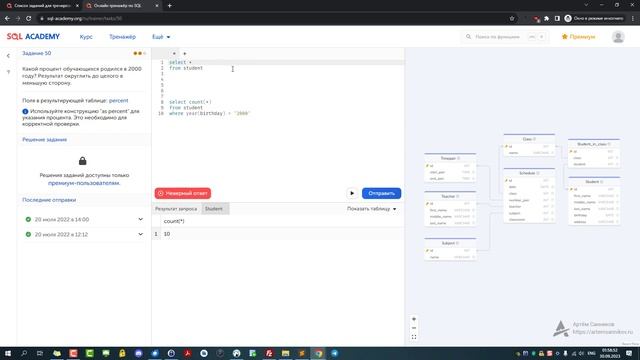Image resolution: width=640 pixels, height=360 pixels.
Task: Open Chrome from the taskbar
Action: click(318, 353)
